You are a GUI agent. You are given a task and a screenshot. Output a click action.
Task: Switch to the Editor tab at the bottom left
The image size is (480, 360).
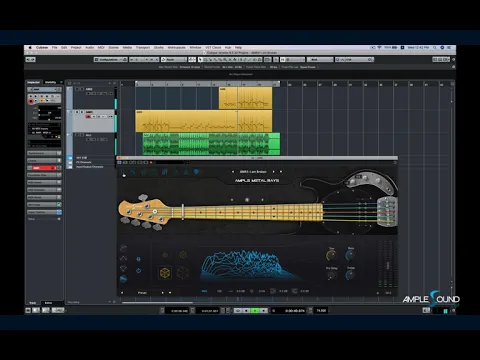48,303
